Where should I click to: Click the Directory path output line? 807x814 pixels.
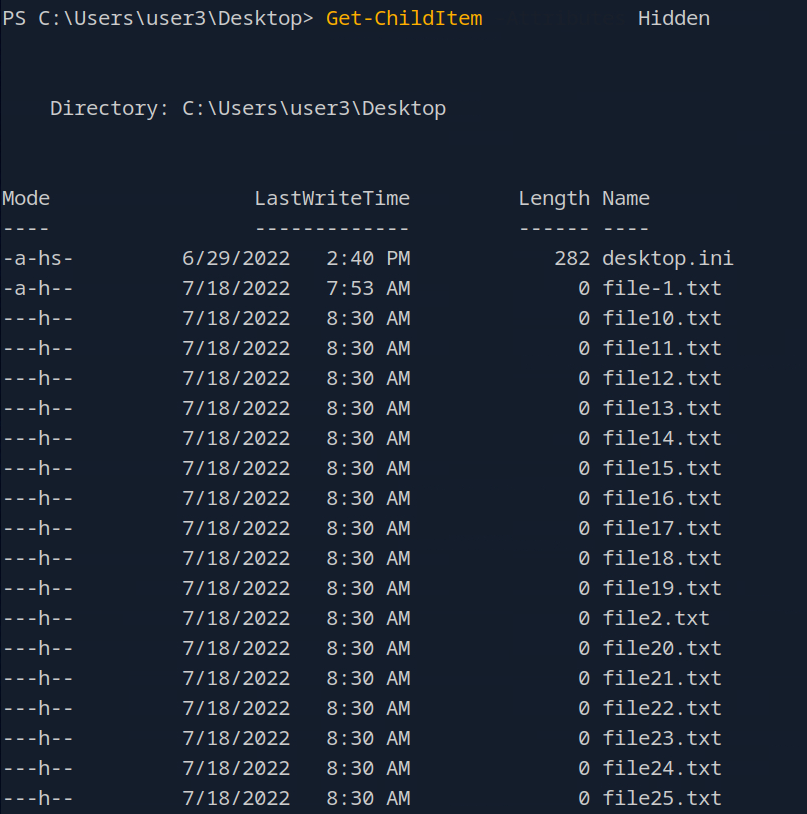[248, 108]
